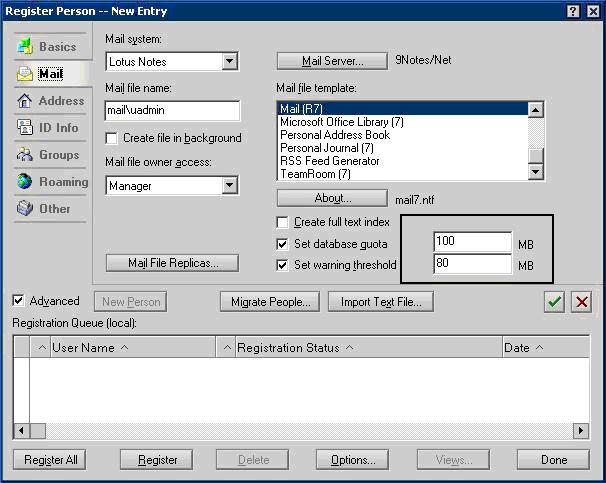This screenshot has width=606, height=483.
Task: Click the Mail file name field
Action: tap(172, 111)
